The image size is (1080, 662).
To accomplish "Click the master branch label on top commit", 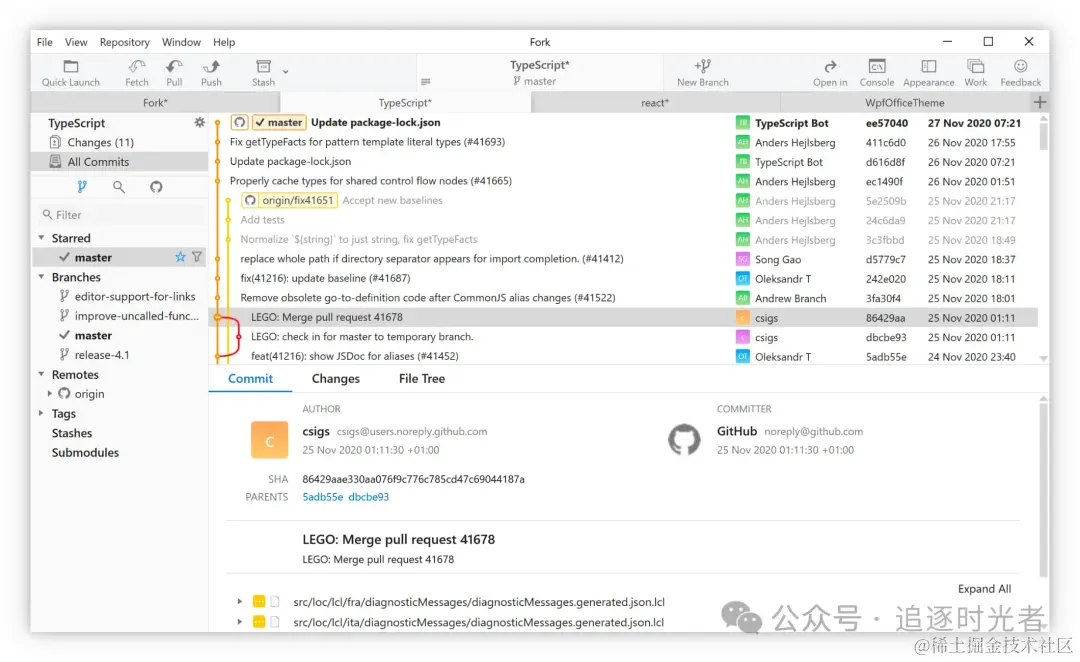I will click(x=279, y=123).
